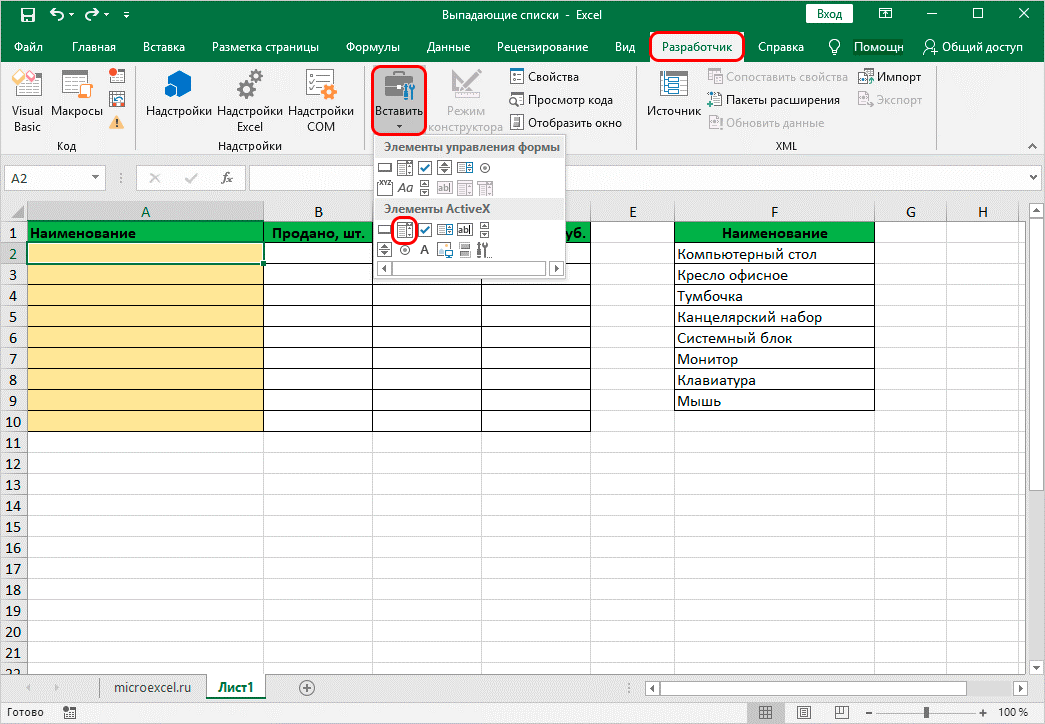Select cell F2 Компьютерный стол
The height and width of the screenshot is (724, 1045).
(774, 254)
